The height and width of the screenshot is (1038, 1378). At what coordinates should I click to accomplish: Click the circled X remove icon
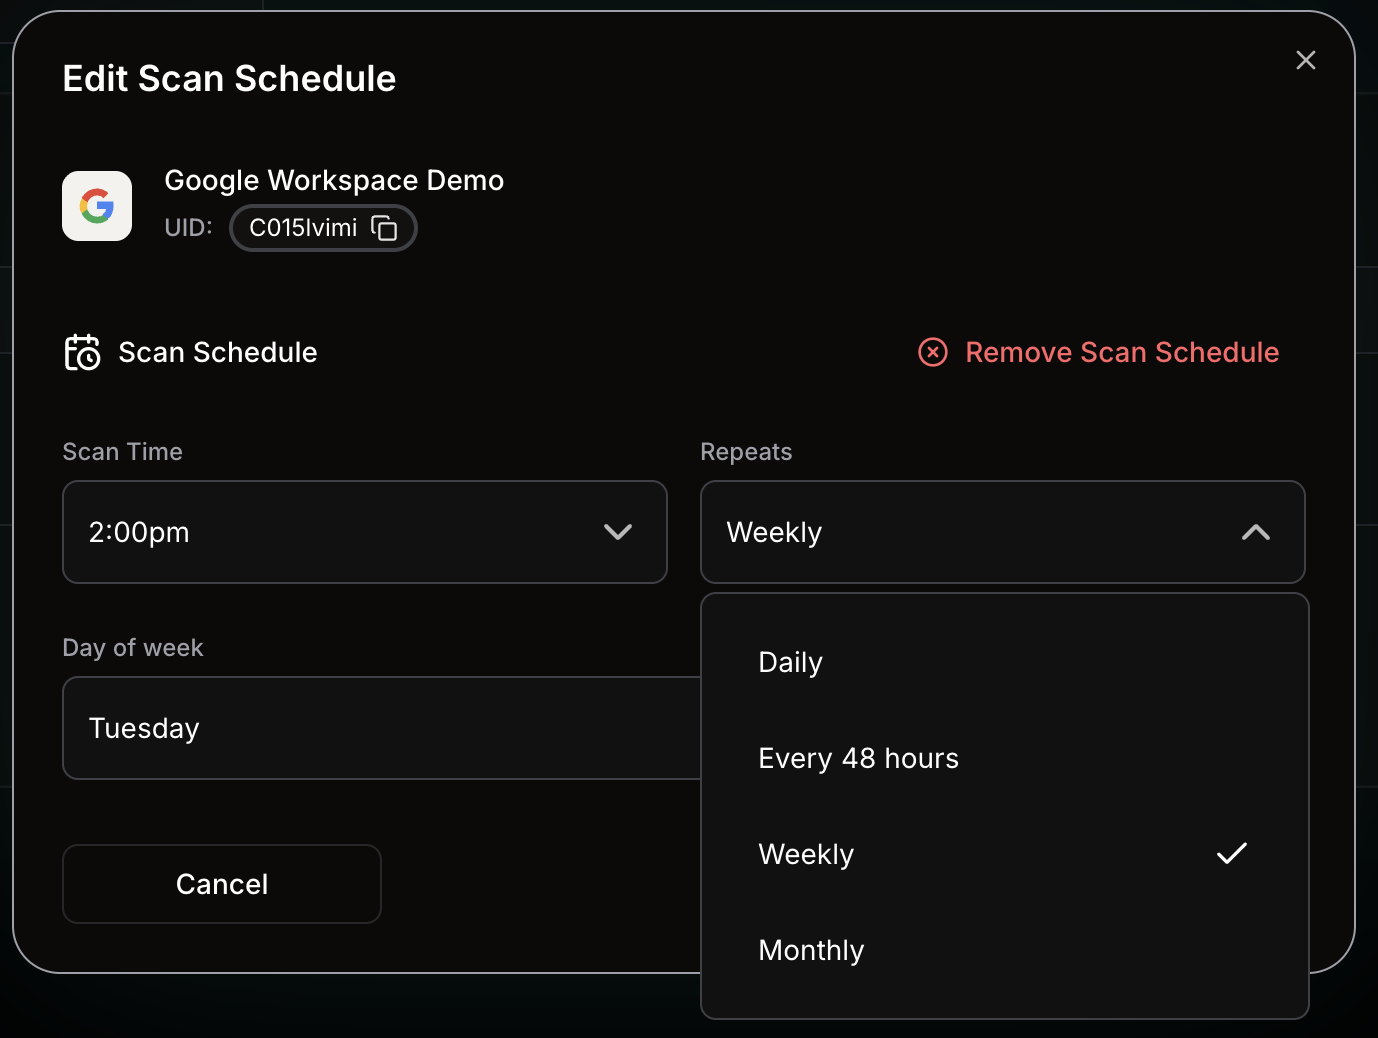coord(933,352)
